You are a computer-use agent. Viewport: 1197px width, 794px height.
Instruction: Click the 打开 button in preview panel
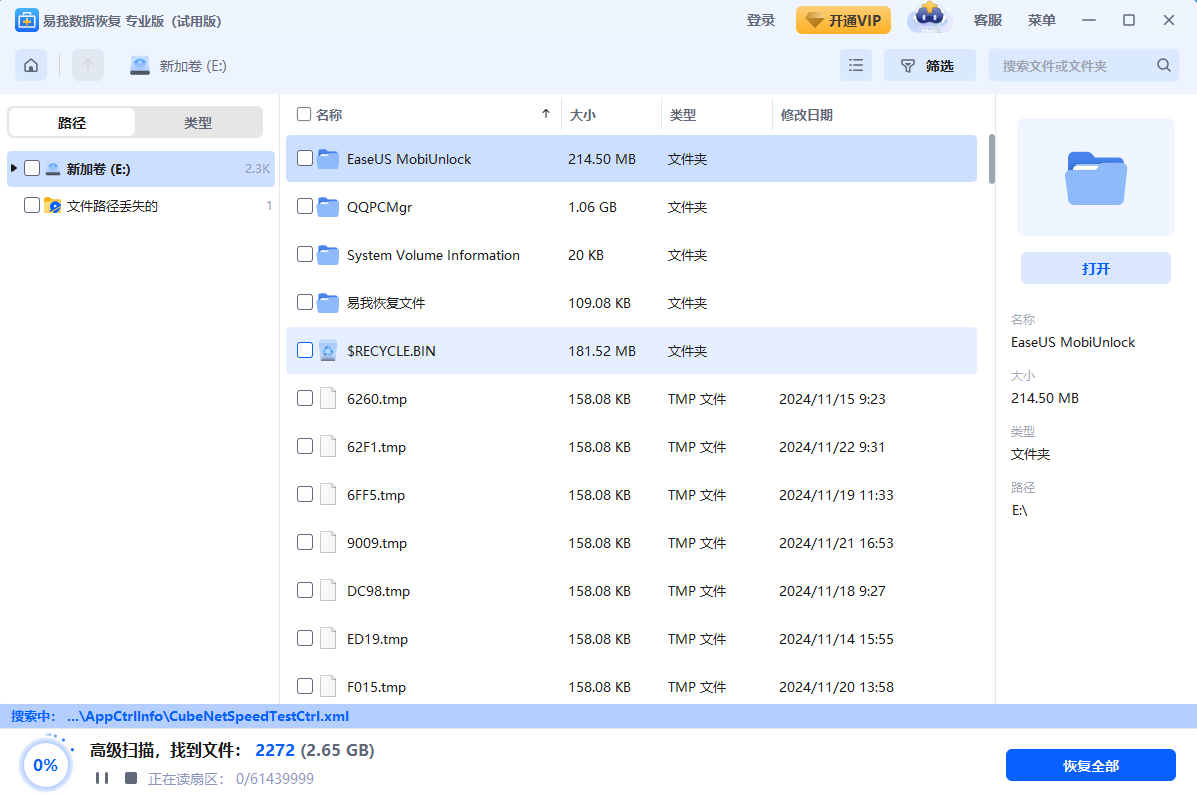[x=1095, y=268]
